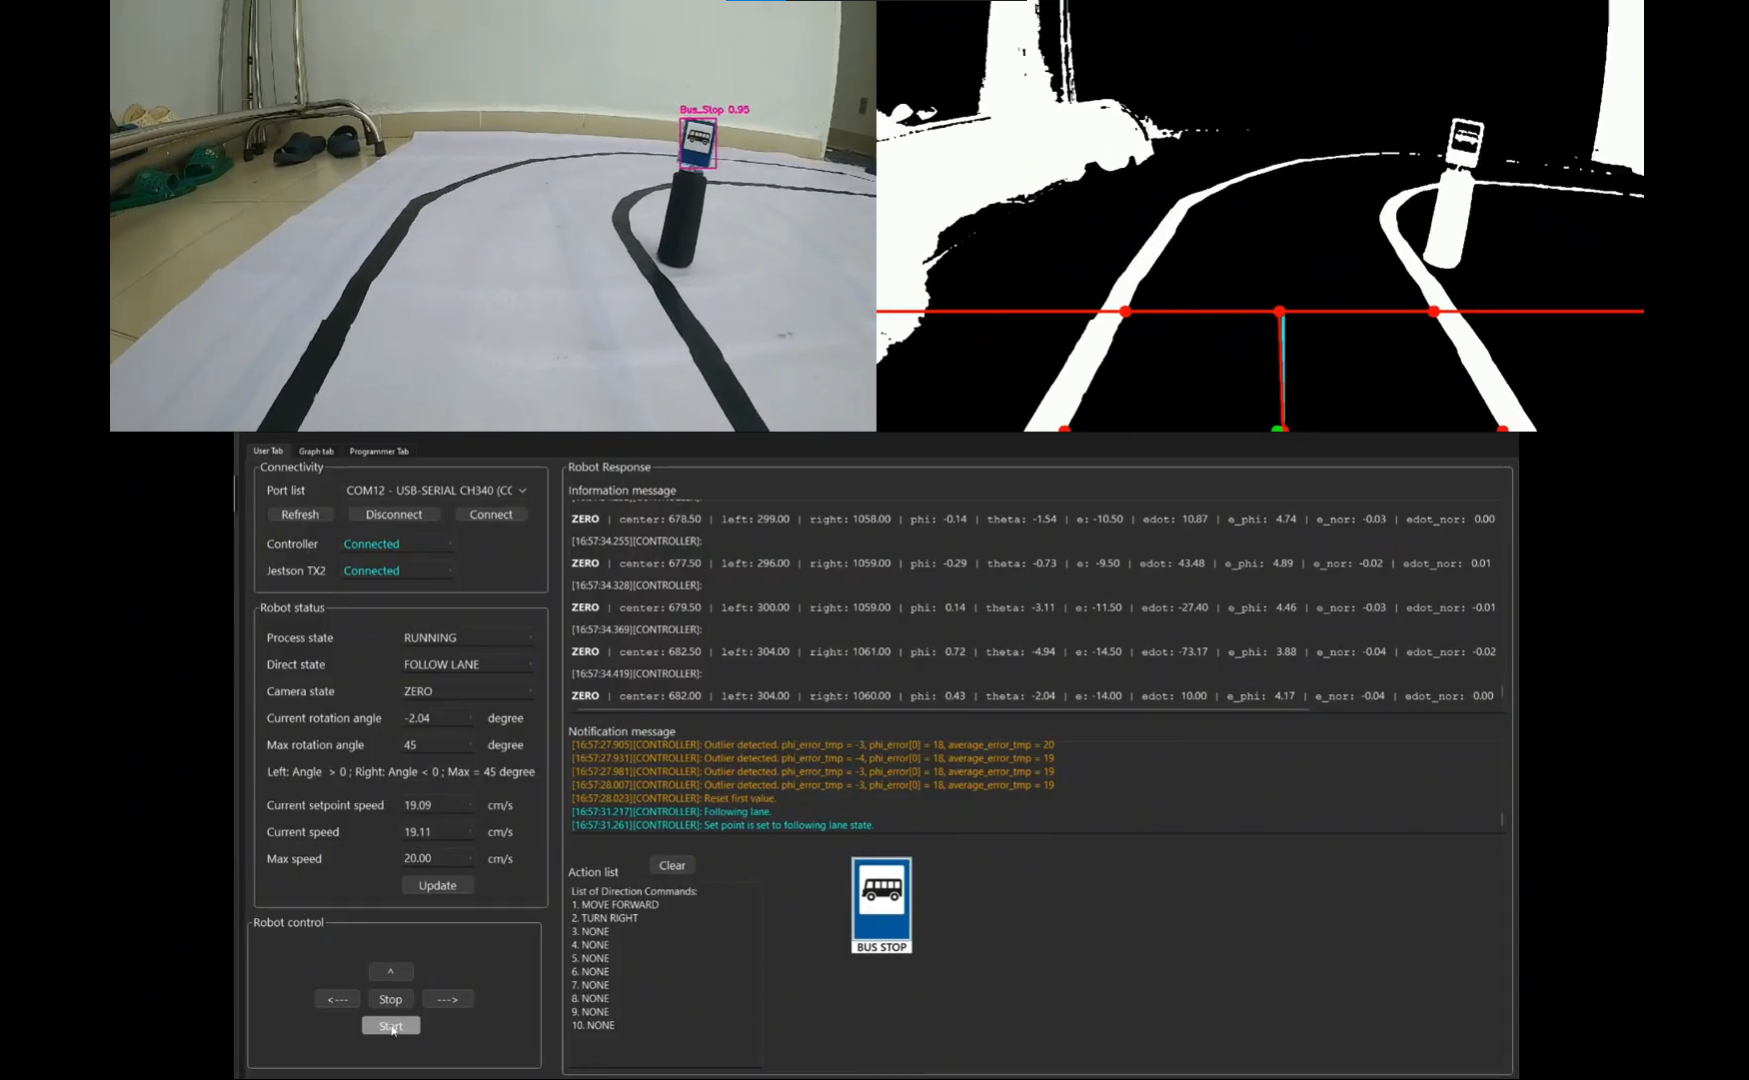Click the Disconnect button
Screen dimensions: 1749x1080
(394, 515)
